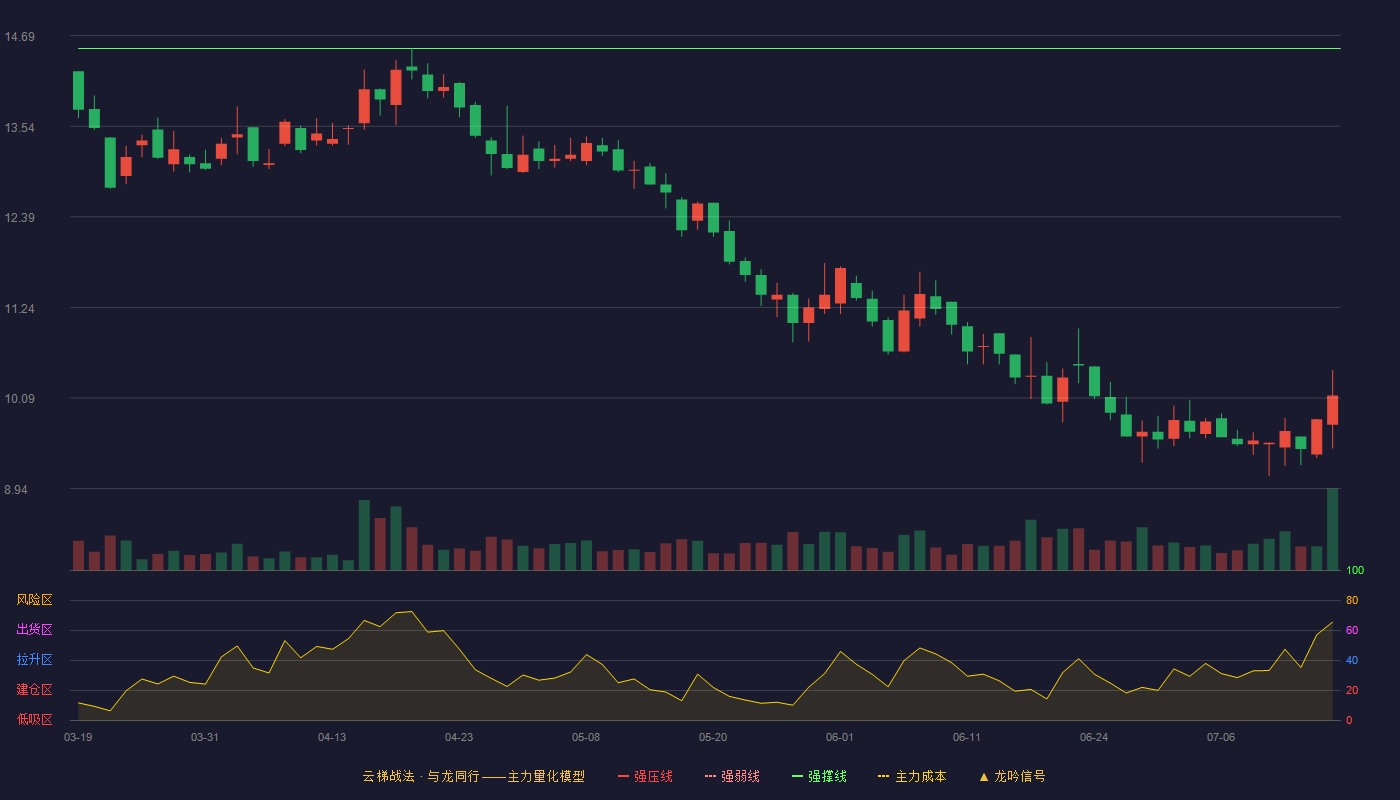Screen dimensions: 1400x800
Task: Click the green horizontal support line at top
Action: [709, 48]
